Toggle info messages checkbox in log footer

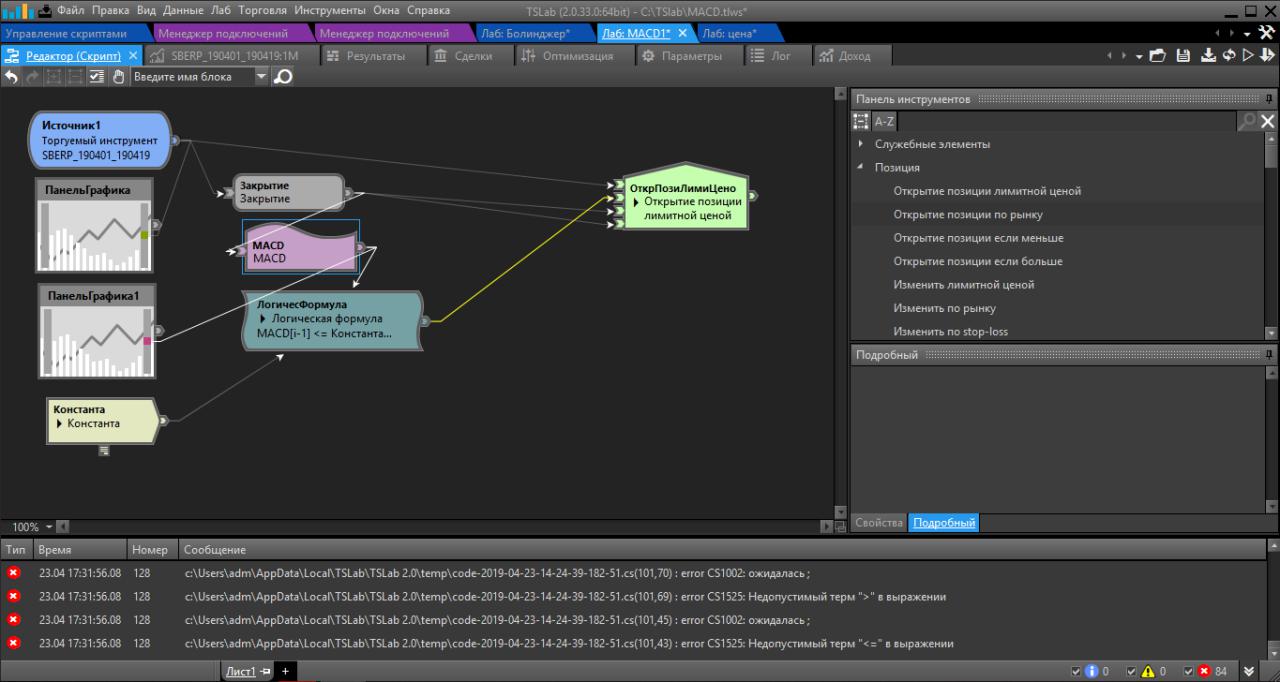click(x=1076, y=671)
